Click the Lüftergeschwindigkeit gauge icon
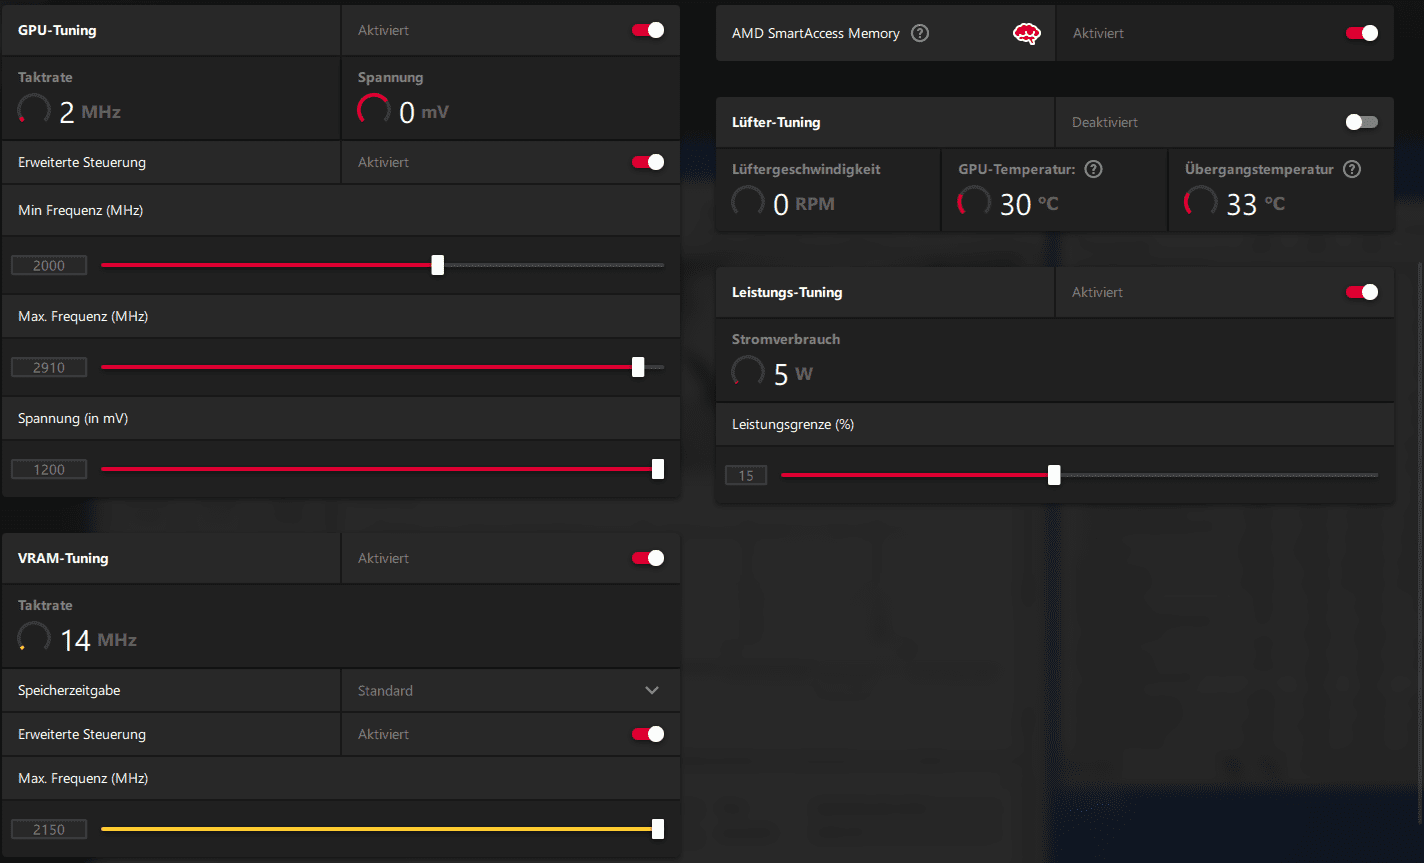The width and height of the screenshot is (1424, 863). pos(748,203)
